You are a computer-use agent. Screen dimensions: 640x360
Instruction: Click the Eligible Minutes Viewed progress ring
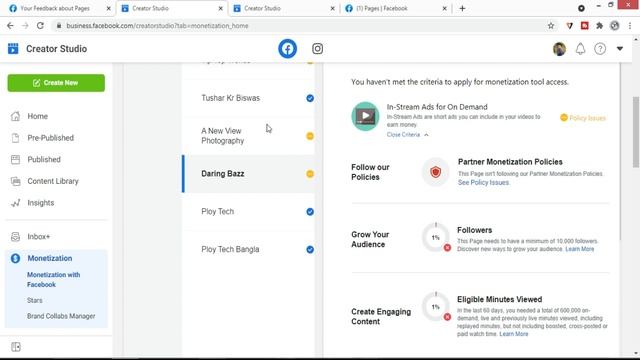coord(436,307)
